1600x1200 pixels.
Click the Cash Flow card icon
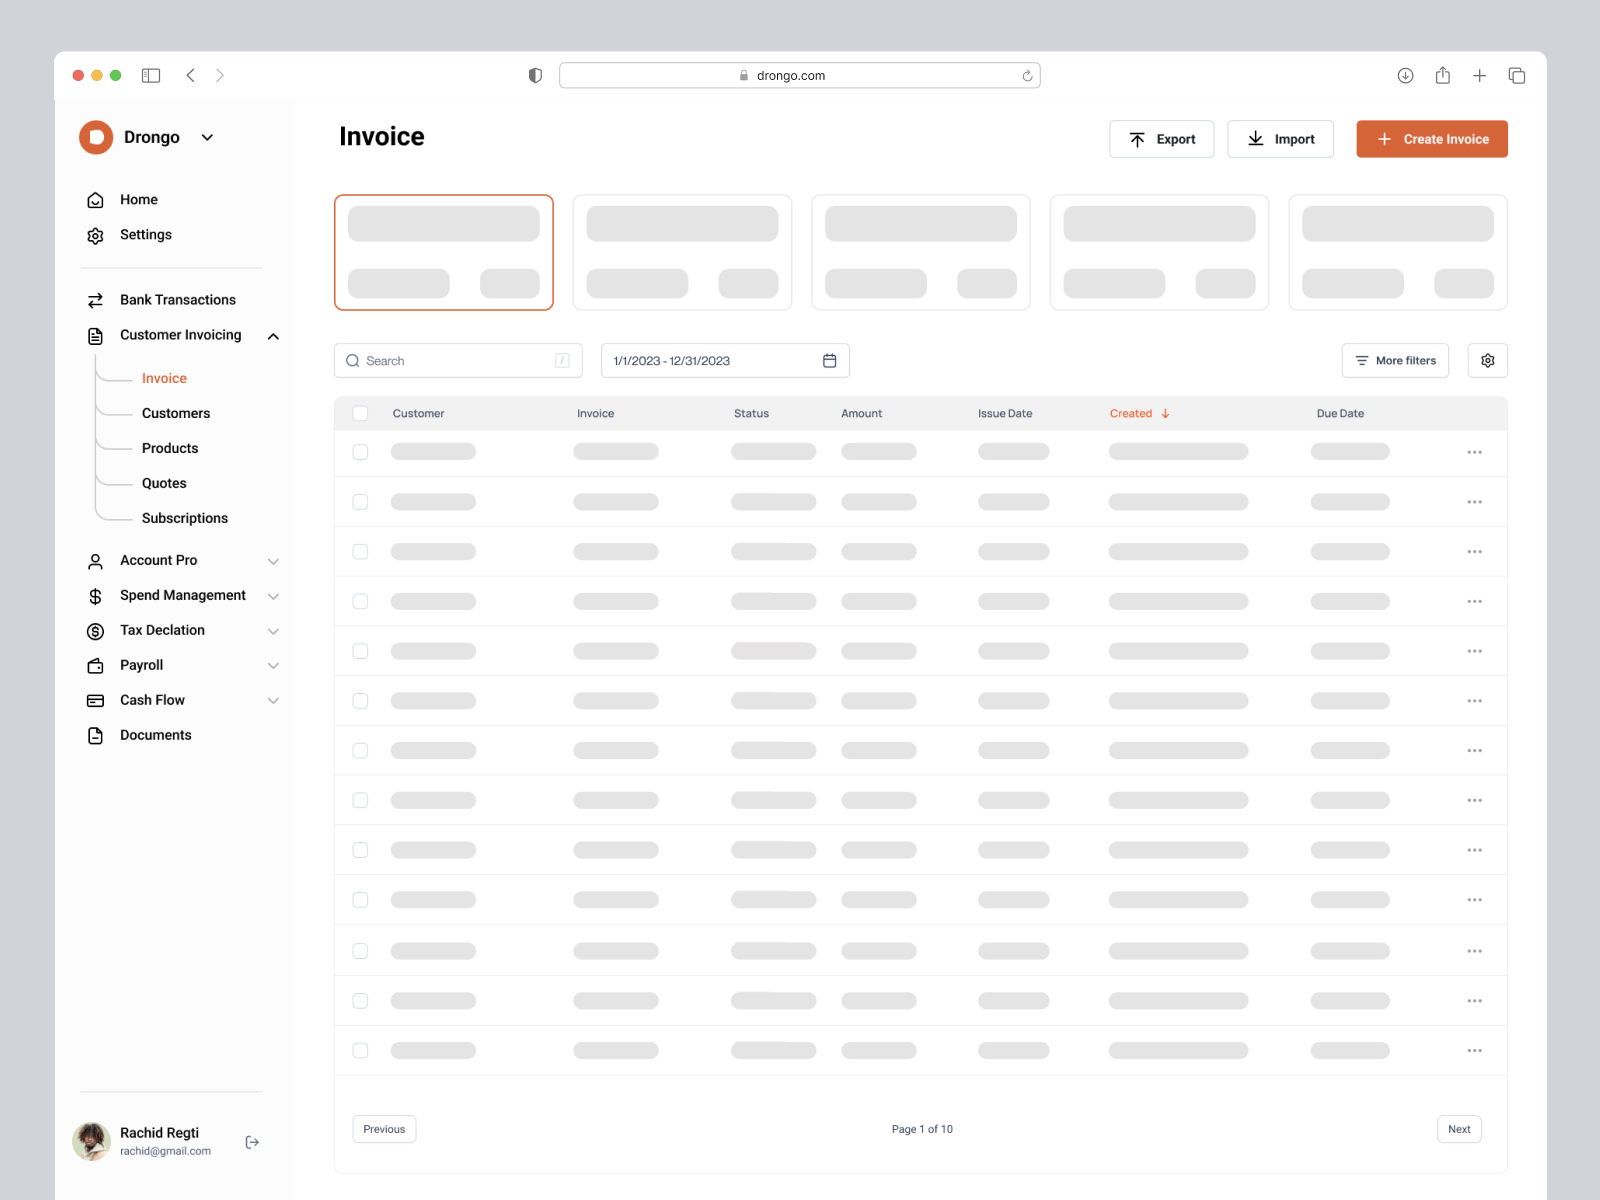pos(95,700)
